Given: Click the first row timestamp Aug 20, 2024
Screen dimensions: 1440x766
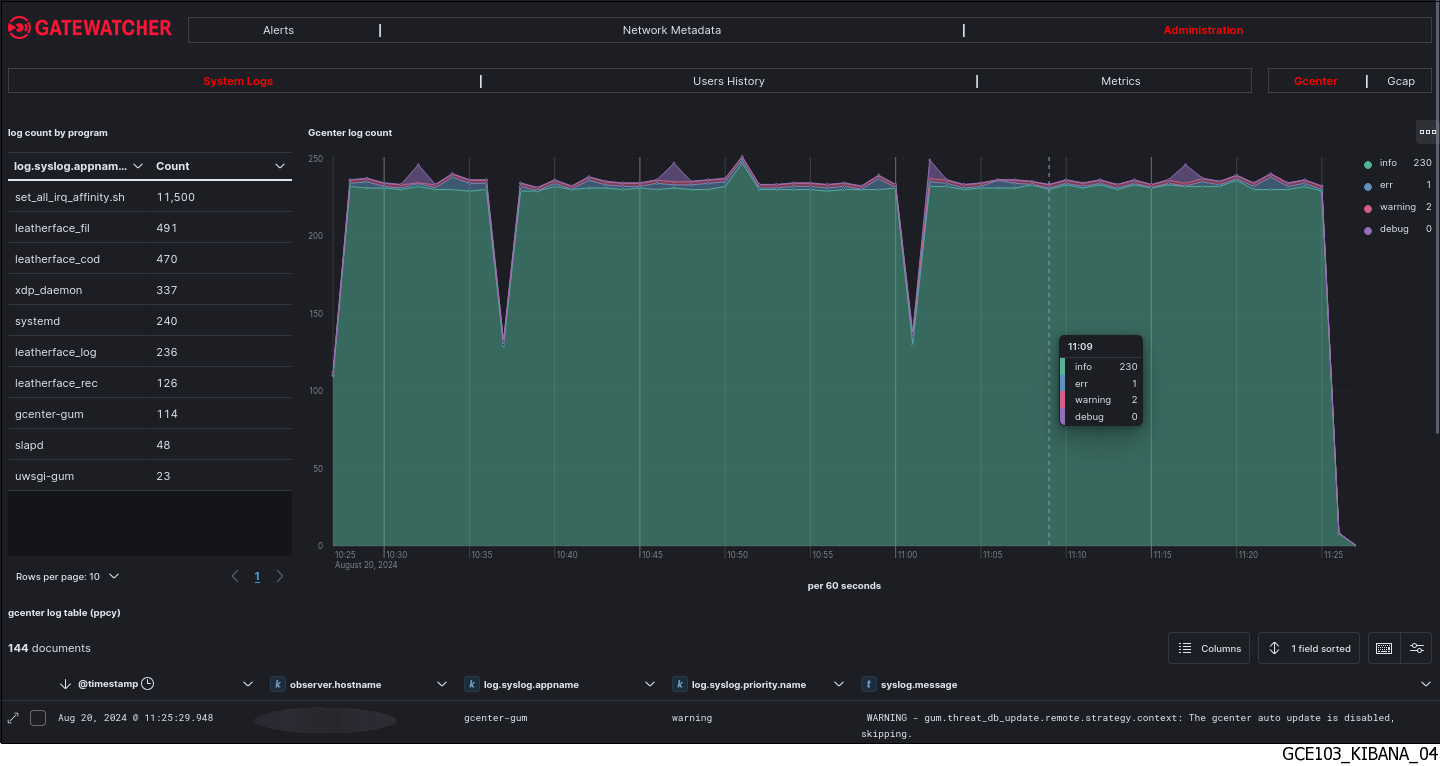Looking at the screenshot, I should [135, 718].
